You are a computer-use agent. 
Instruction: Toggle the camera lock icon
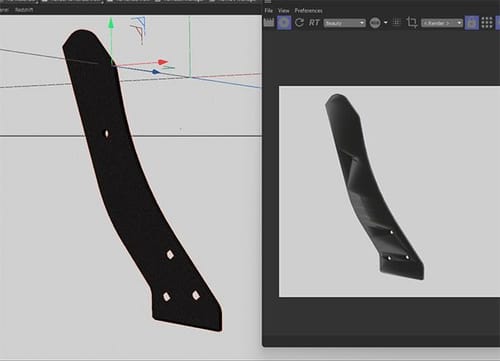[472, 23]
